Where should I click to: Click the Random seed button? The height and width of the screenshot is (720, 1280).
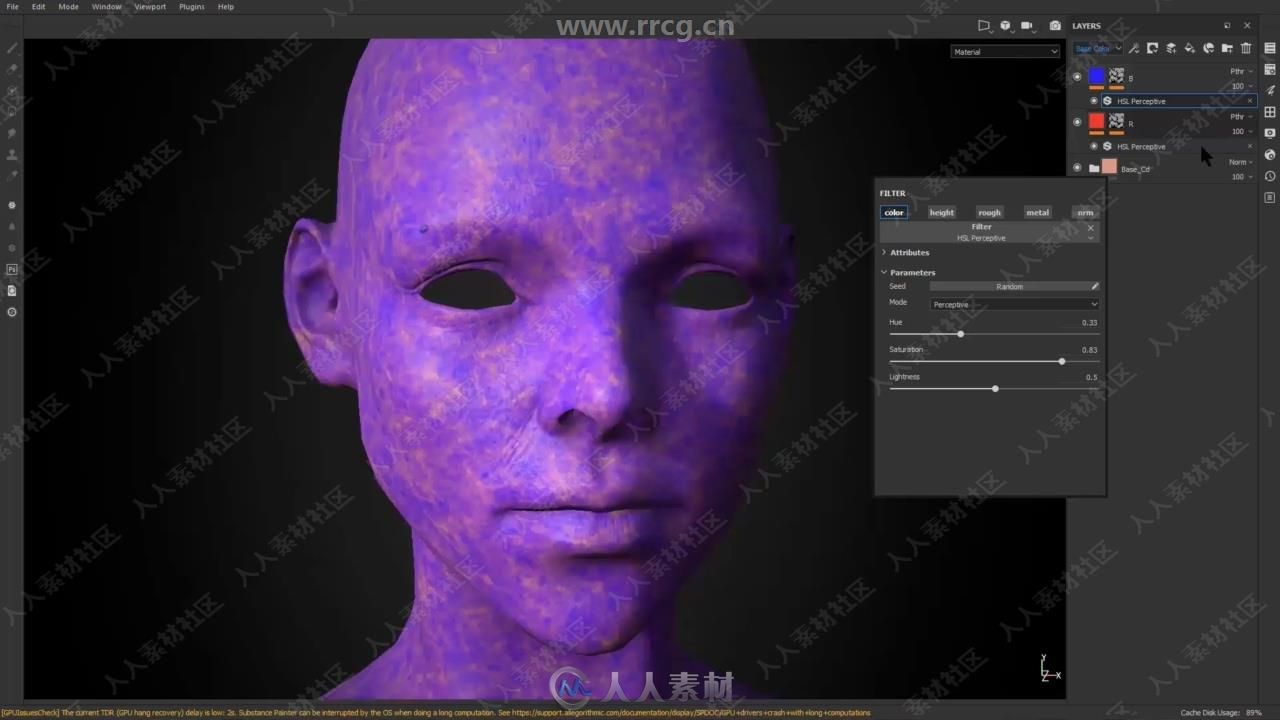click(1009, 286)
